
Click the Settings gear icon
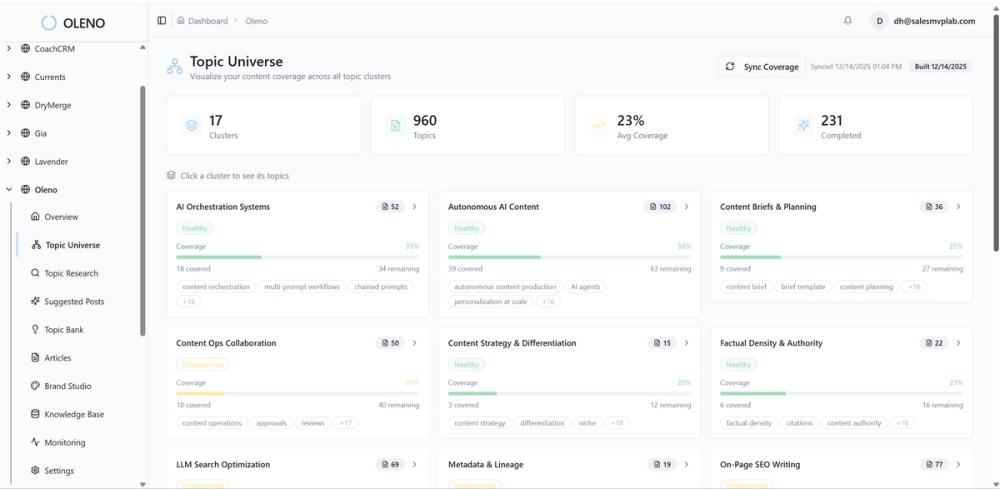tap(35, 470)
